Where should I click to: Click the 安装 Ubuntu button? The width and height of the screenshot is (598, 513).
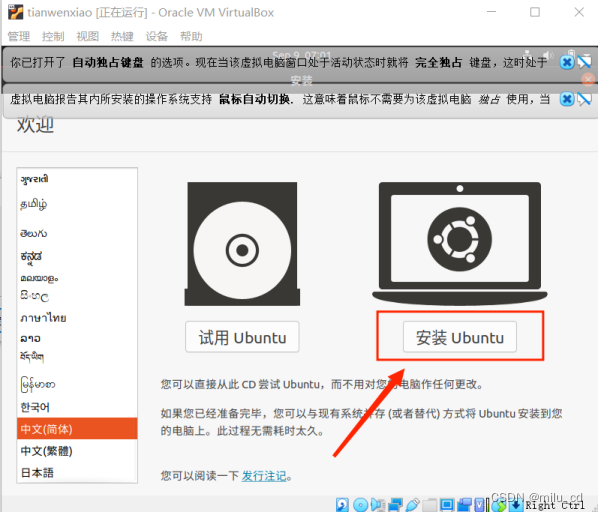460,337
